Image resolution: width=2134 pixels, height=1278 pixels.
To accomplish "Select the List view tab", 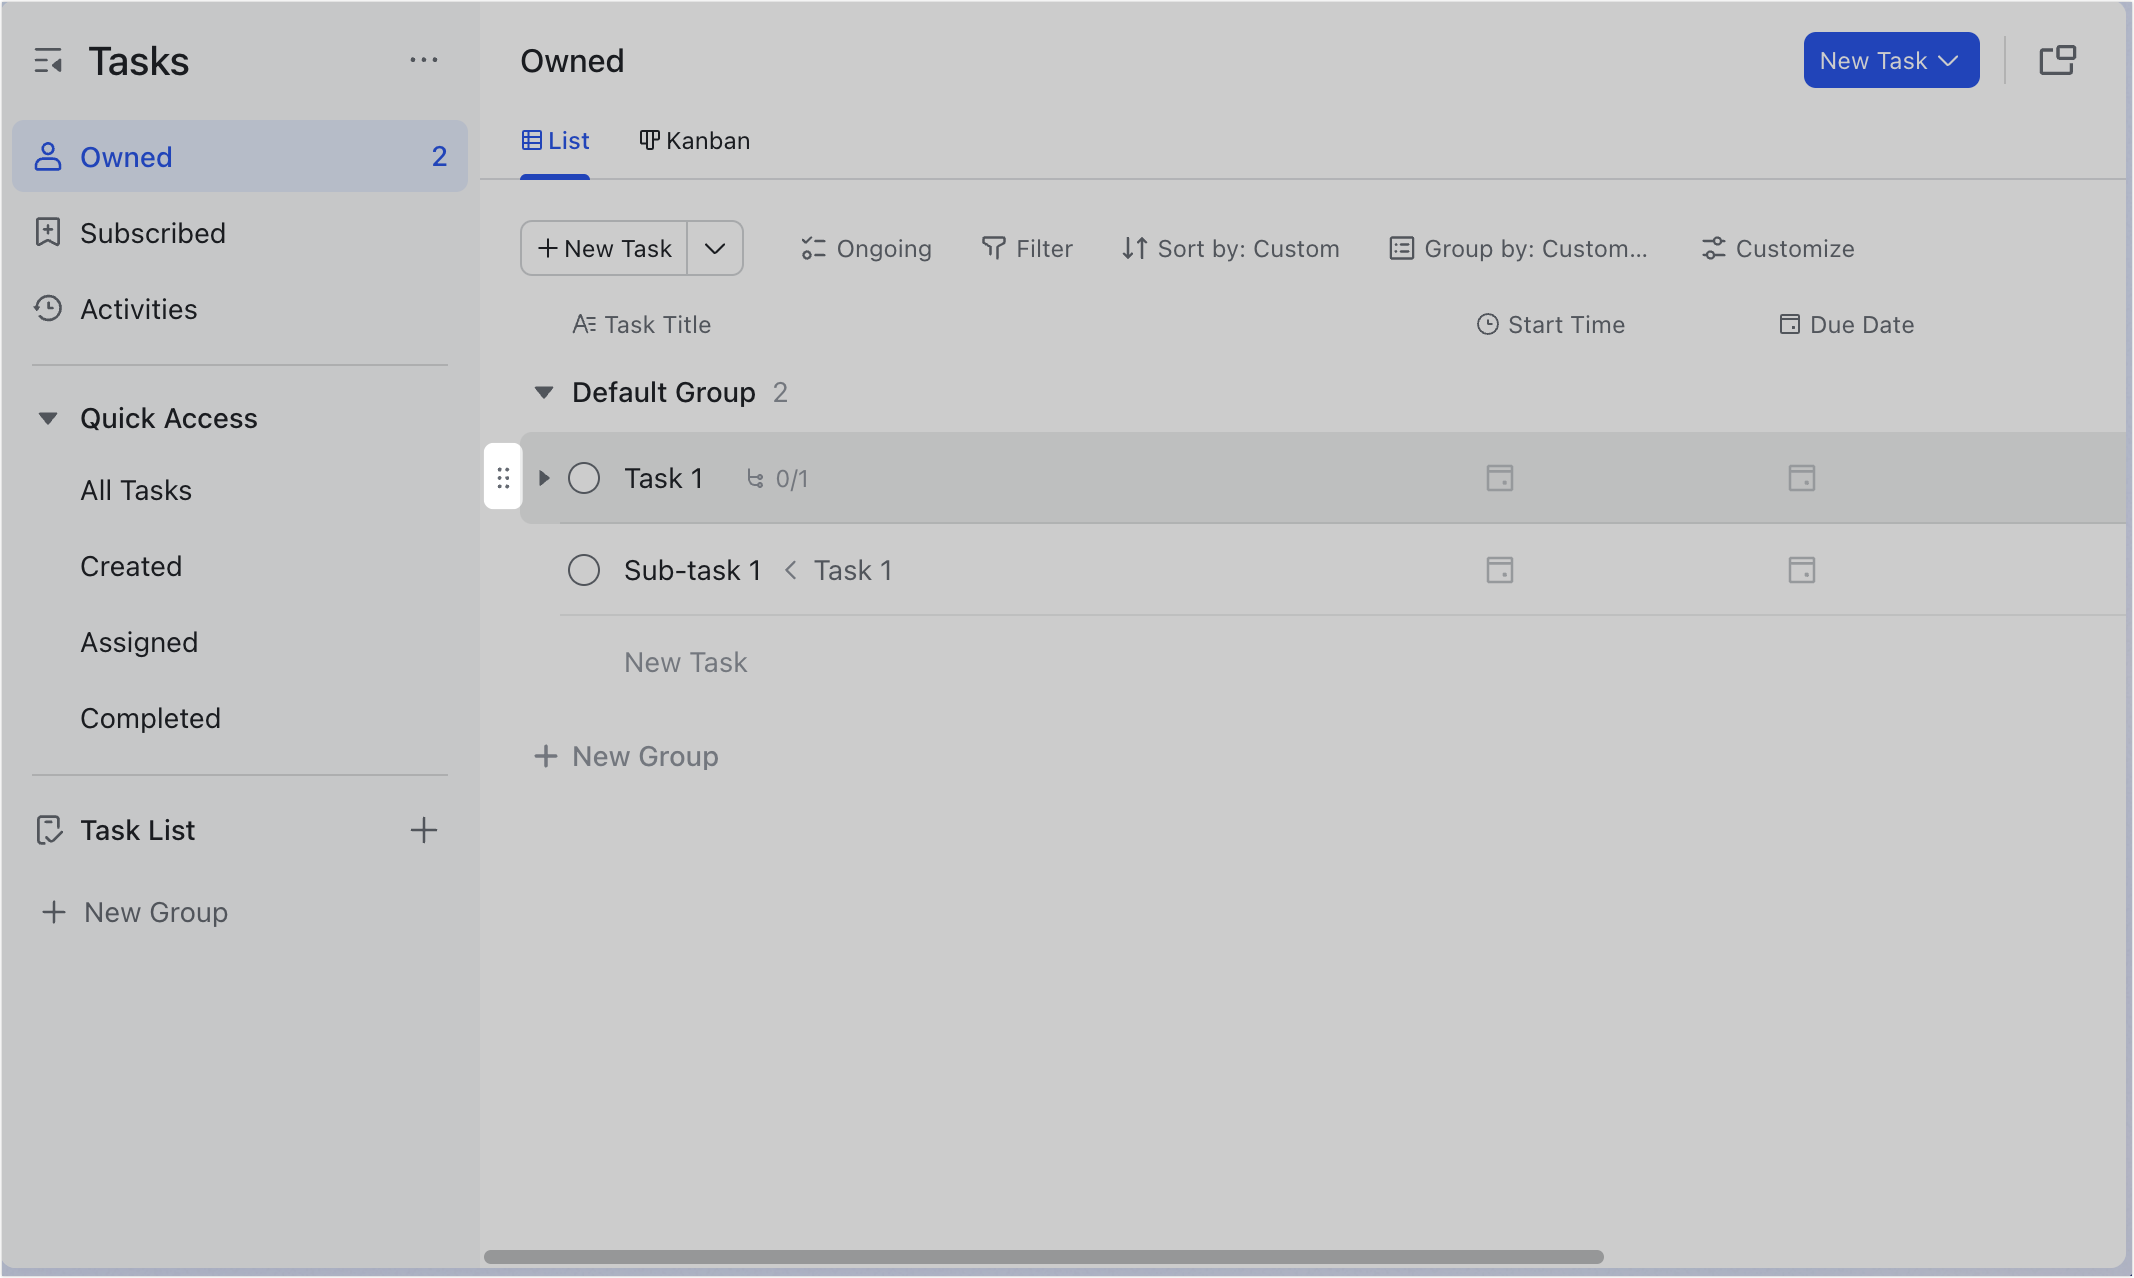I will click(555, 141).
